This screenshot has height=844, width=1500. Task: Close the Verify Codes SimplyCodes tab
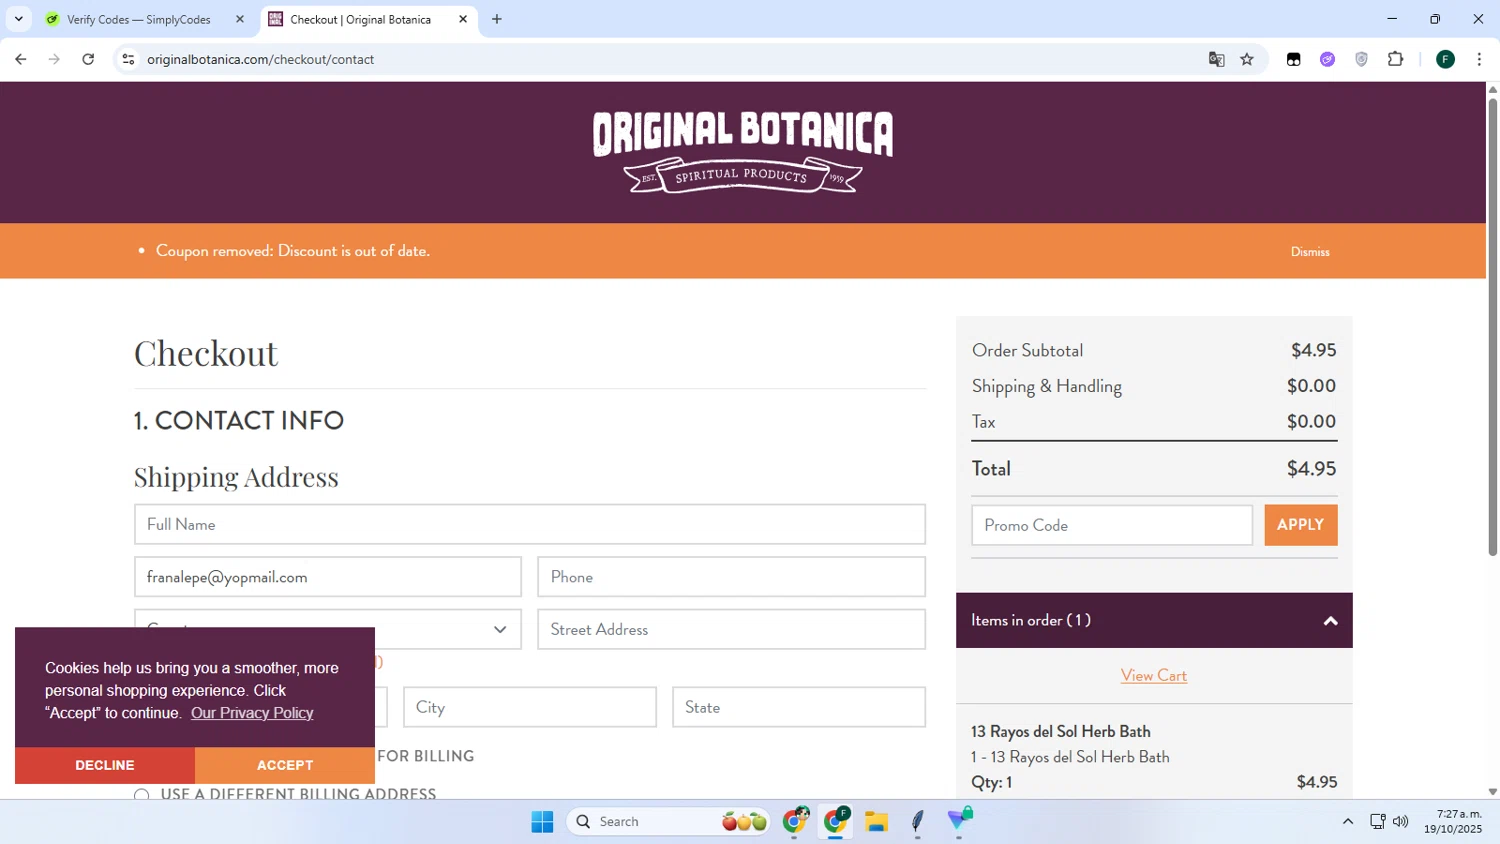240,19
